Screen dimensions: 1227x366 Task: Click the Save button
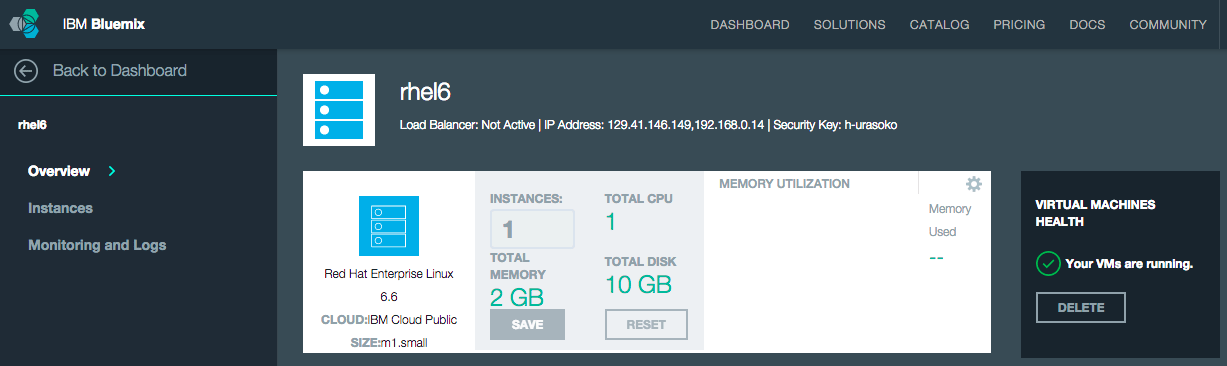point(527,325)
